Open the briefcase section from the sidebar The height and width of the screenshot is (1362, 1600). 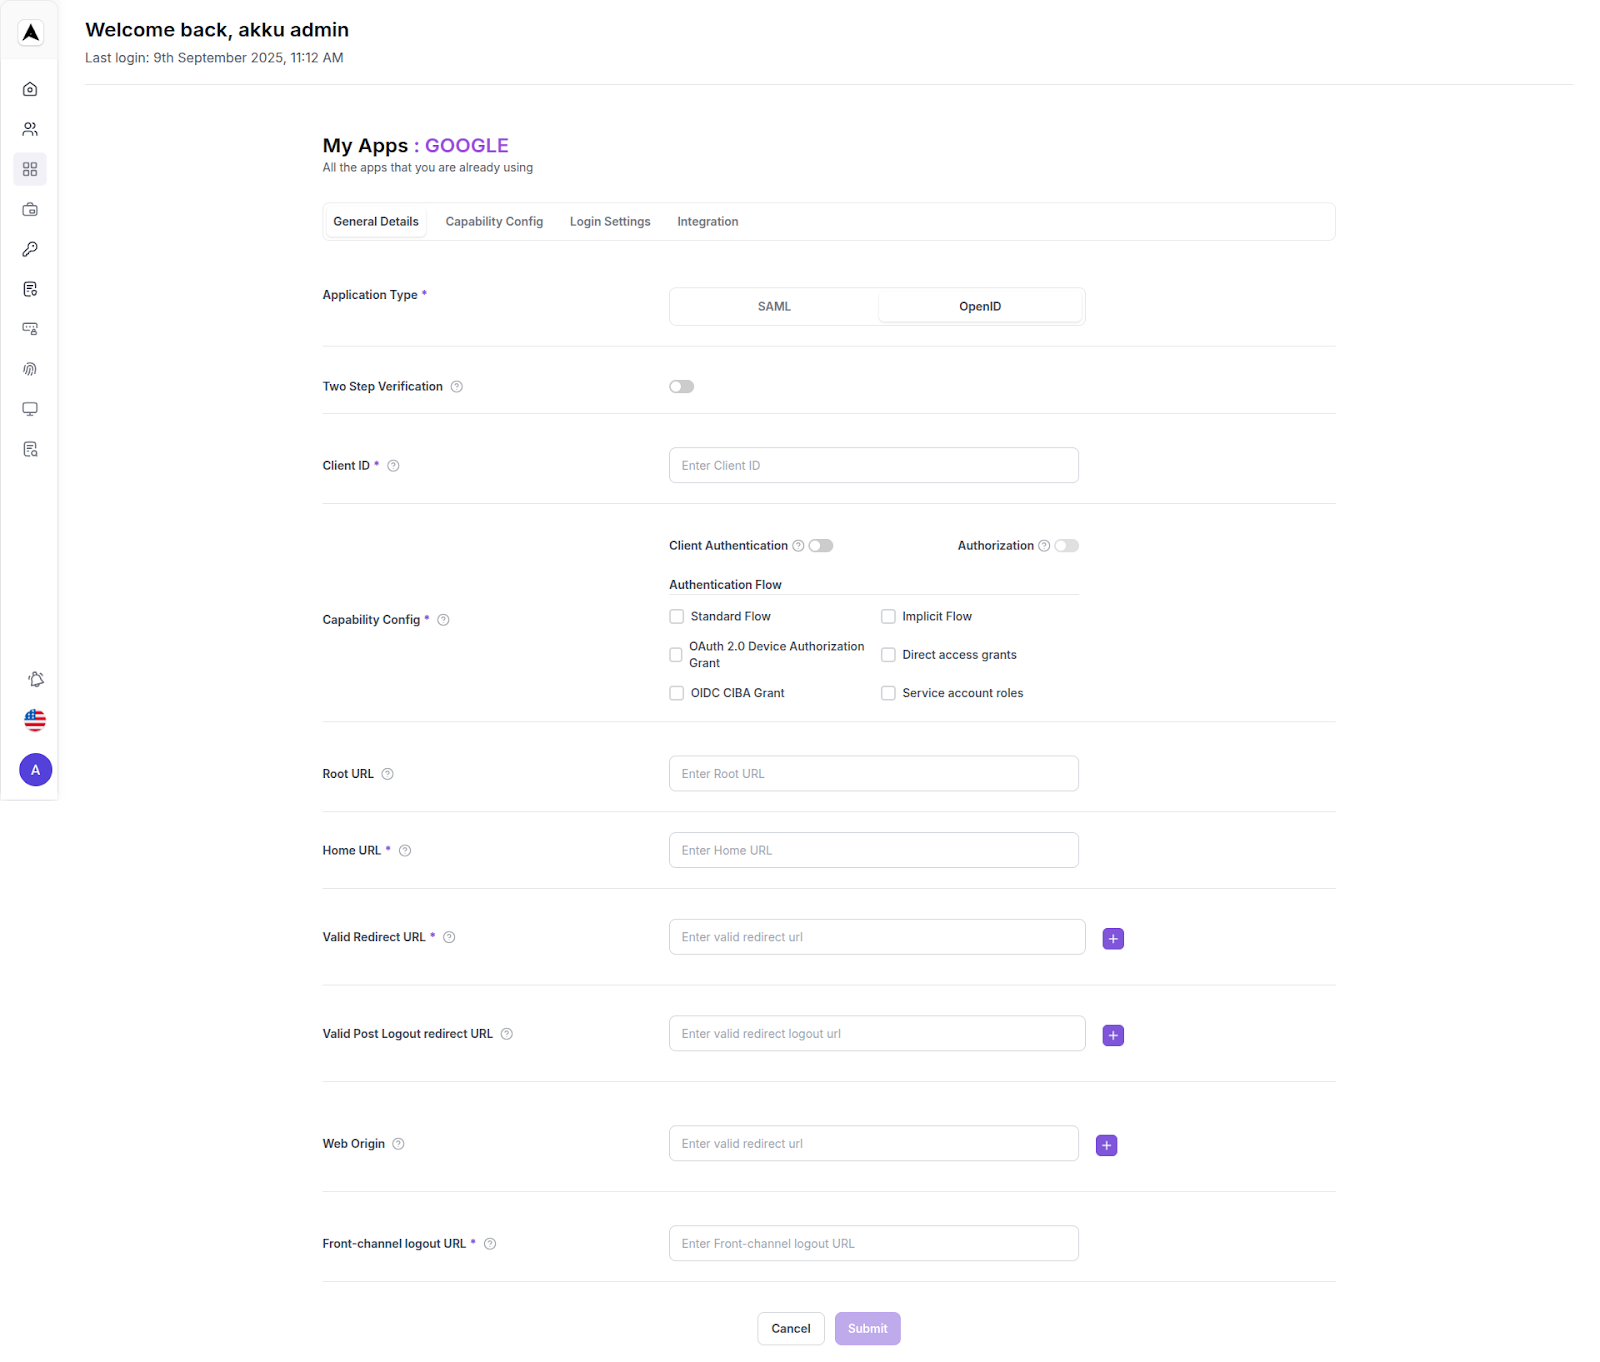[30, 209]
